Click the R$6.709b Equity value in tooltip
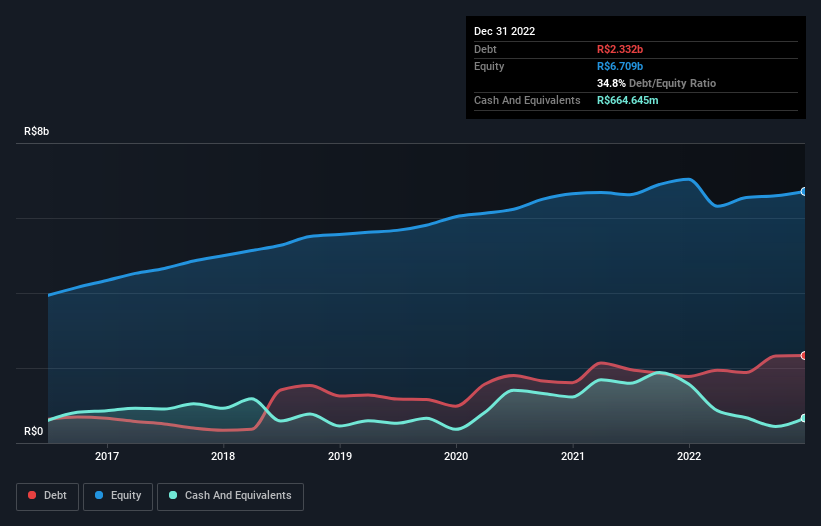821x526 pixels. (620, 66)
